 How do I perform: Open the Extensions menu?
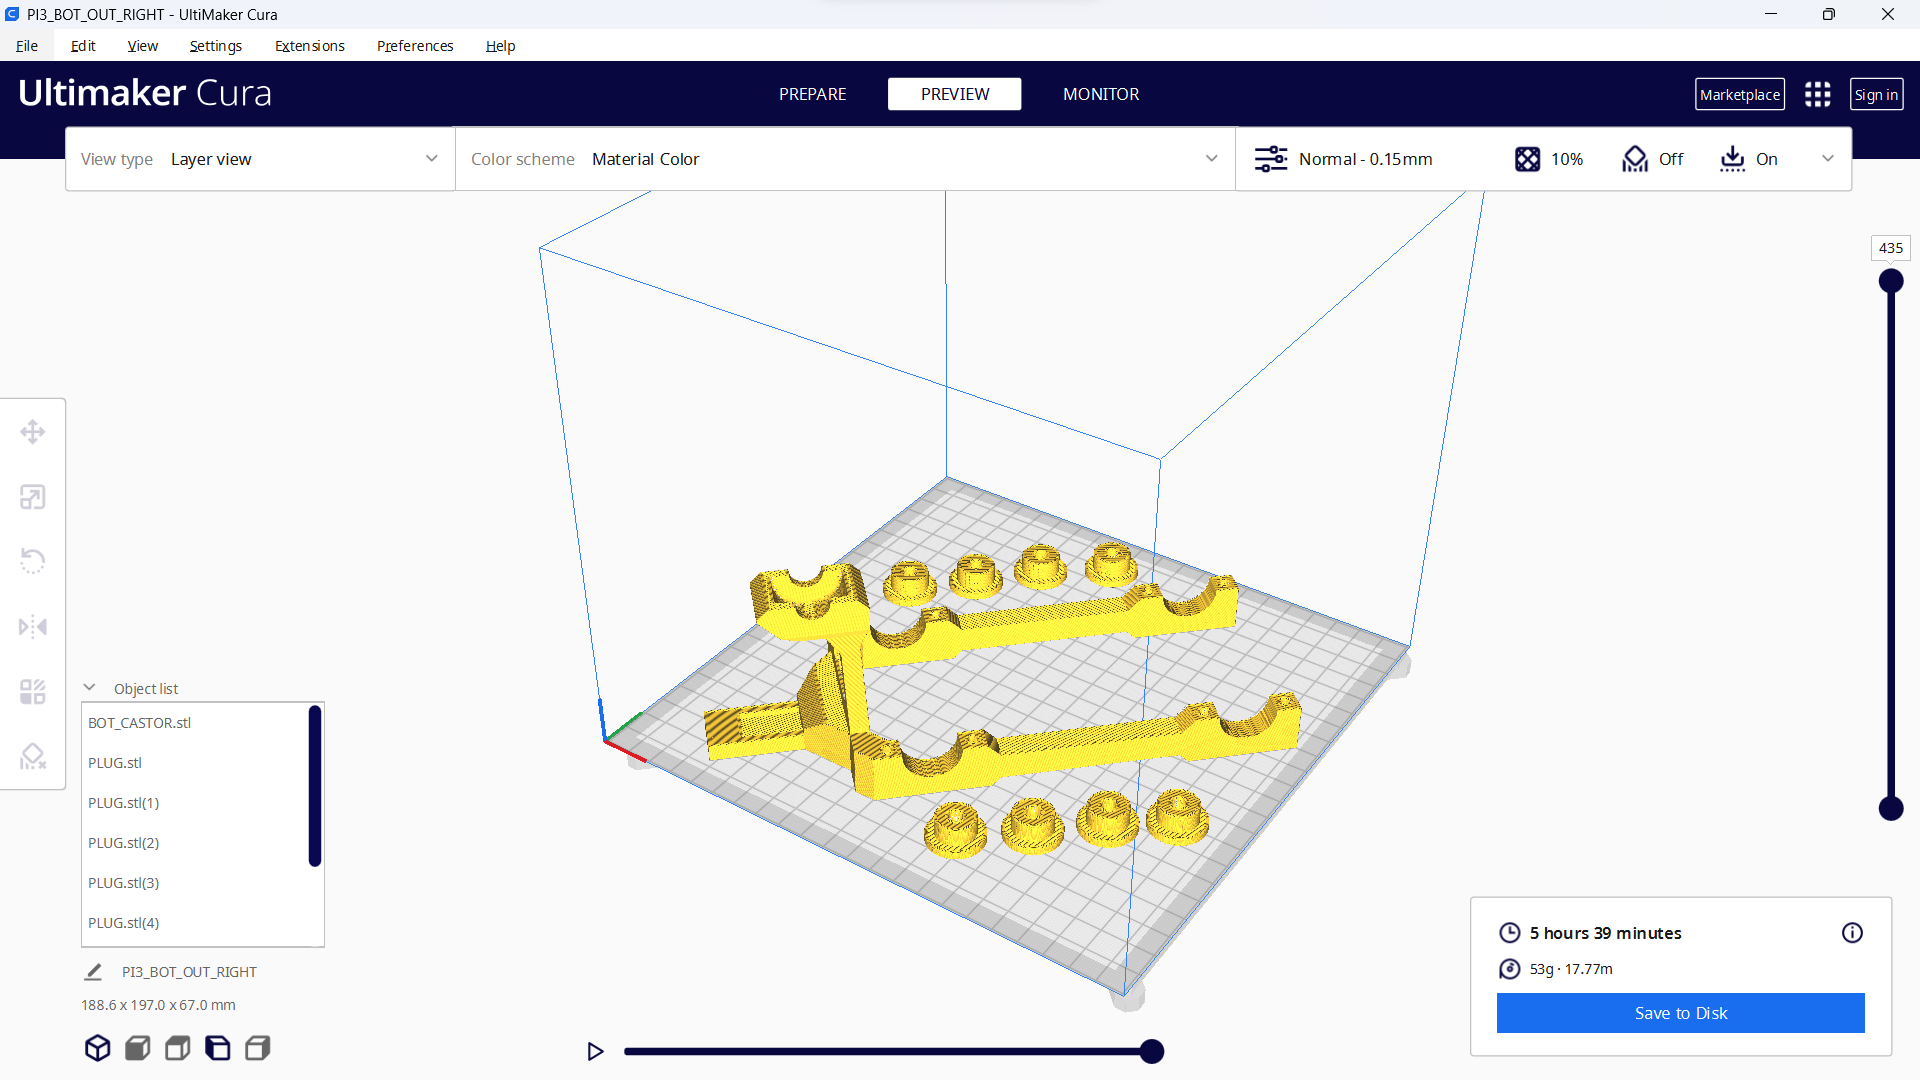coord(309,46)
